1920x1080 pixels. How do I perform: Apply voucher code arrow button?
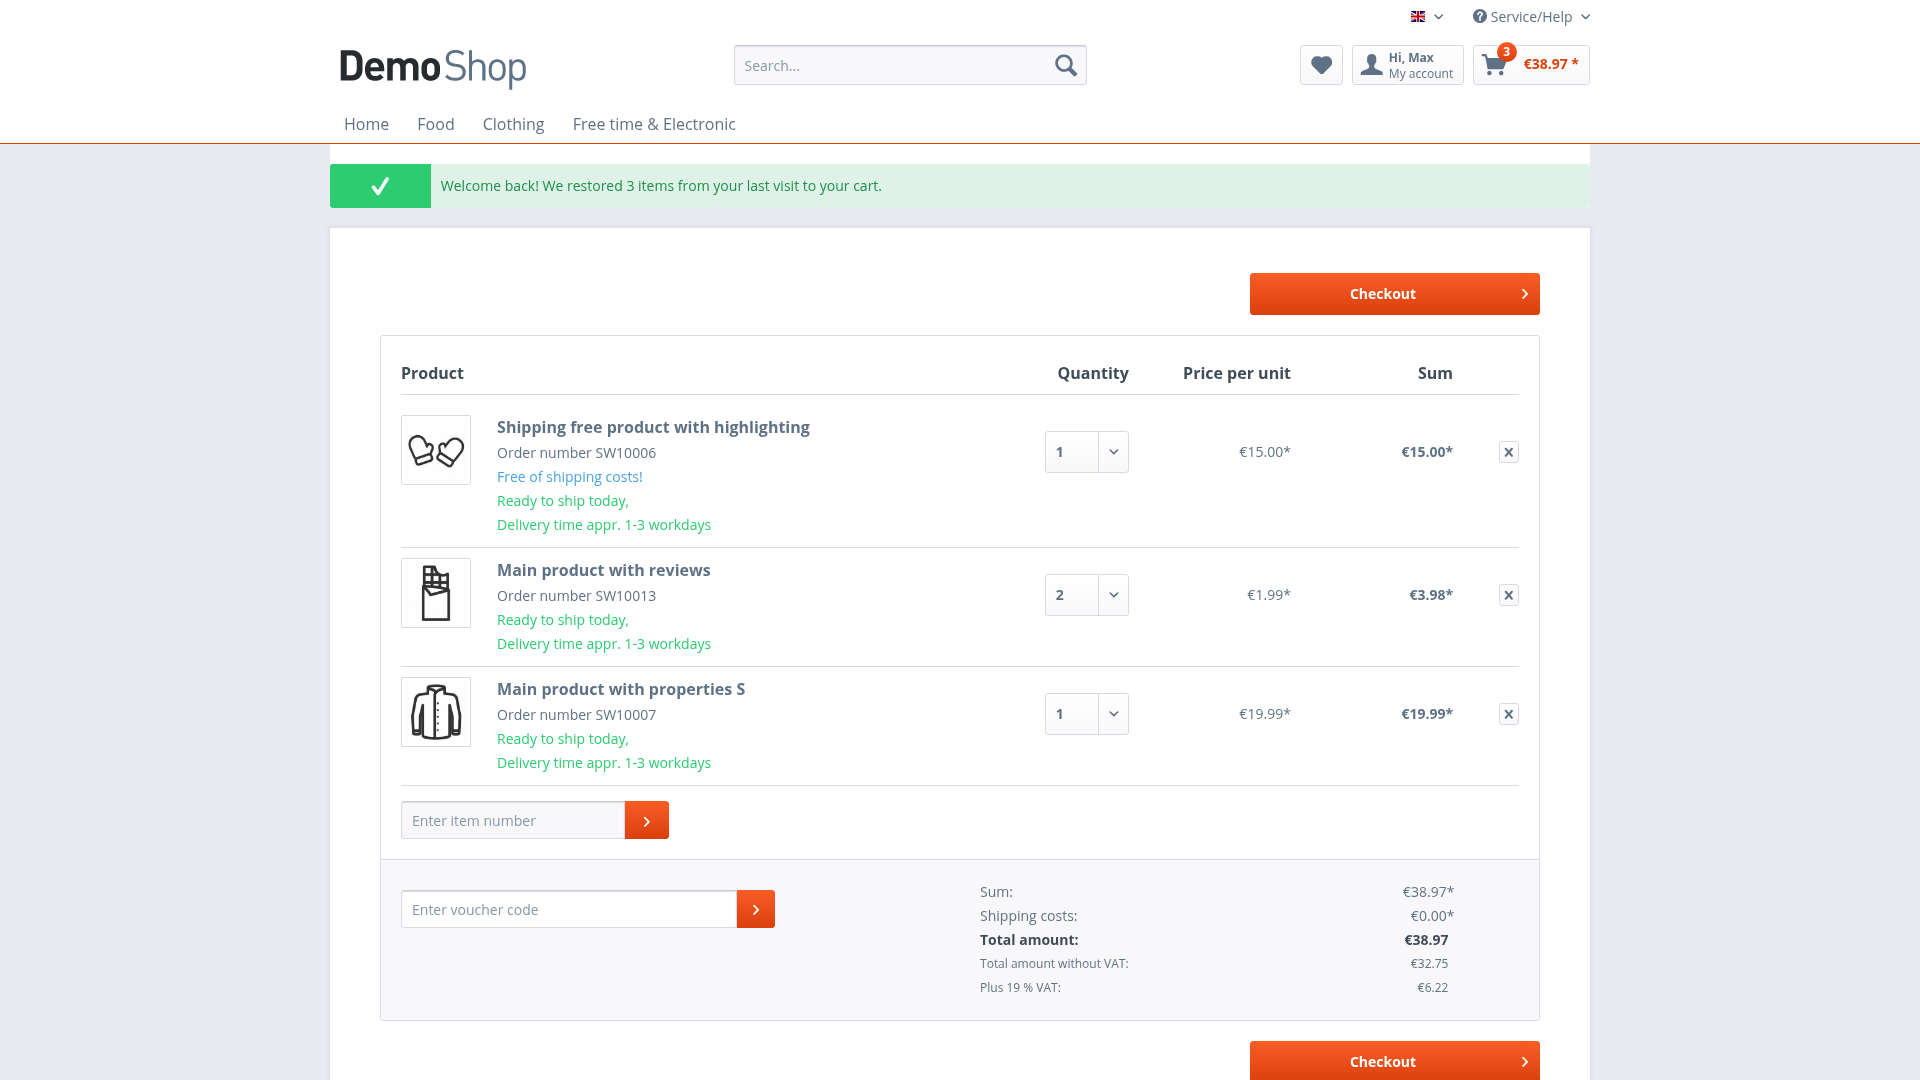[756, 909]
